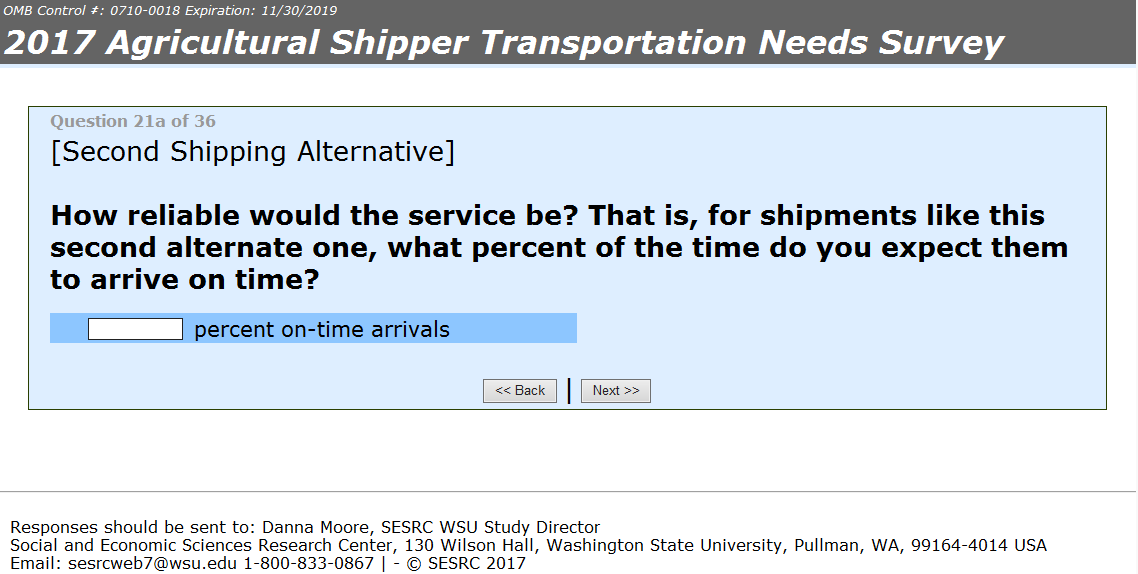Image resolution: width=1138 pixels, height=574 pixels.
Task: Focus the percent on-time arrivals input box
Action: pyautogui.click(x=135, y=329)
